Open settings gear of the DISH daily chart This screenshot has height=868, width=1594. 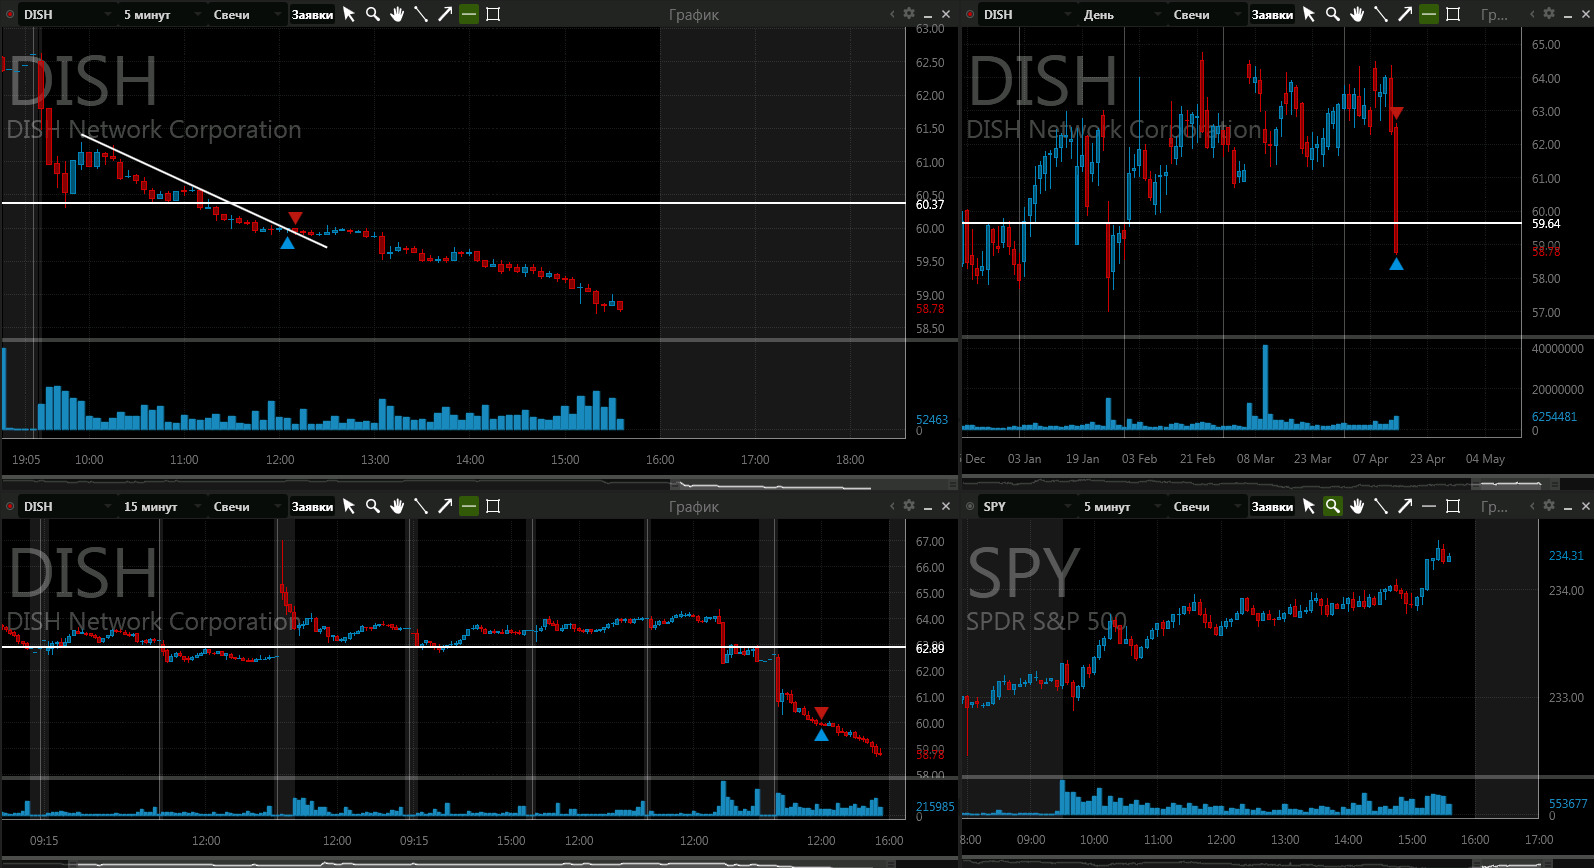[x=1549, y=14]
